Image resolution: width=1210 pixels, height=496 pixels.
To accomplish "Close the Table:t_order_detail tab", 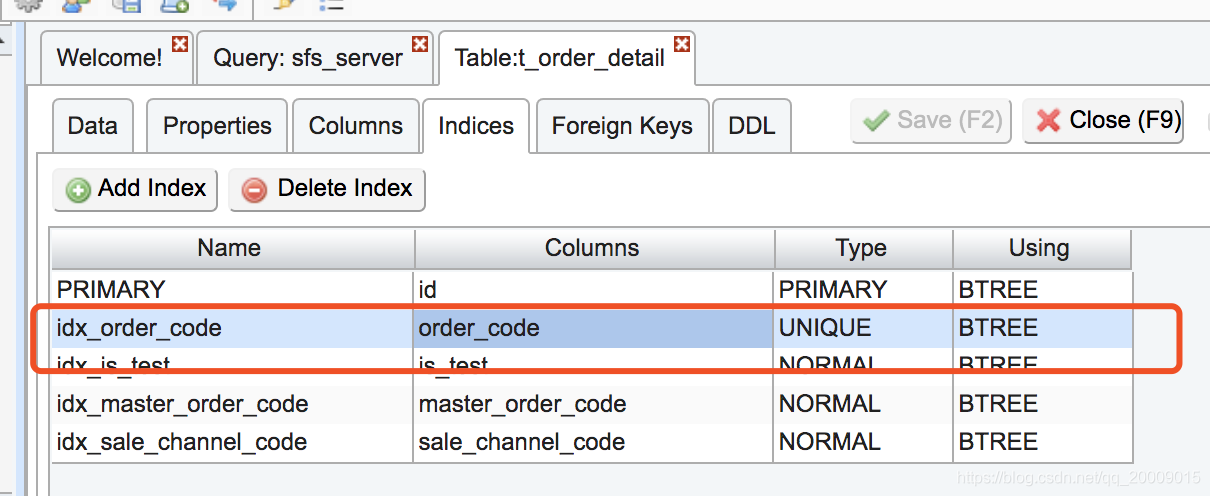I will [682, 45].
